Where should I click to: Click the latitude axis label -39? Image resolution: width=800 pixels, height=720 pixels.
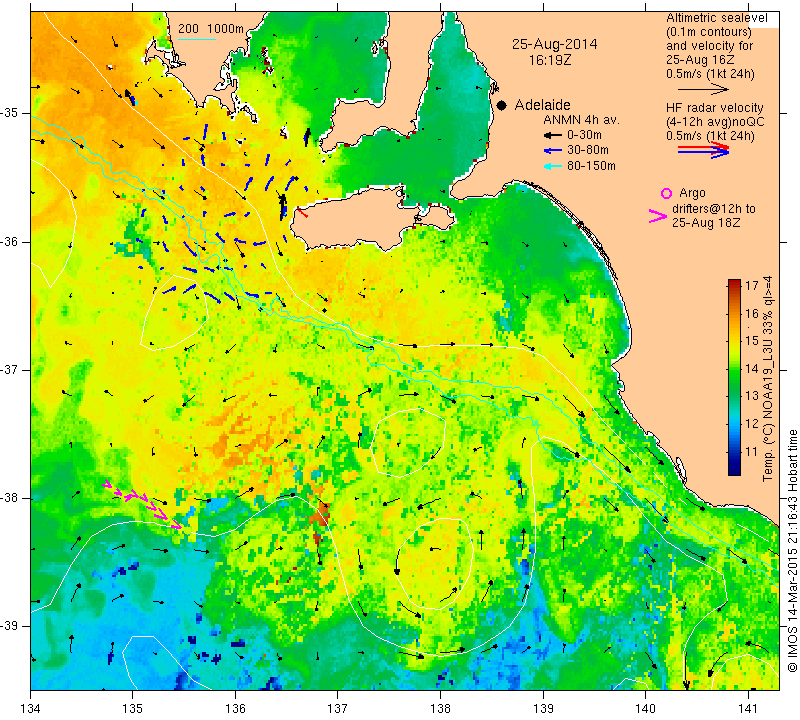tap(11, 626)
